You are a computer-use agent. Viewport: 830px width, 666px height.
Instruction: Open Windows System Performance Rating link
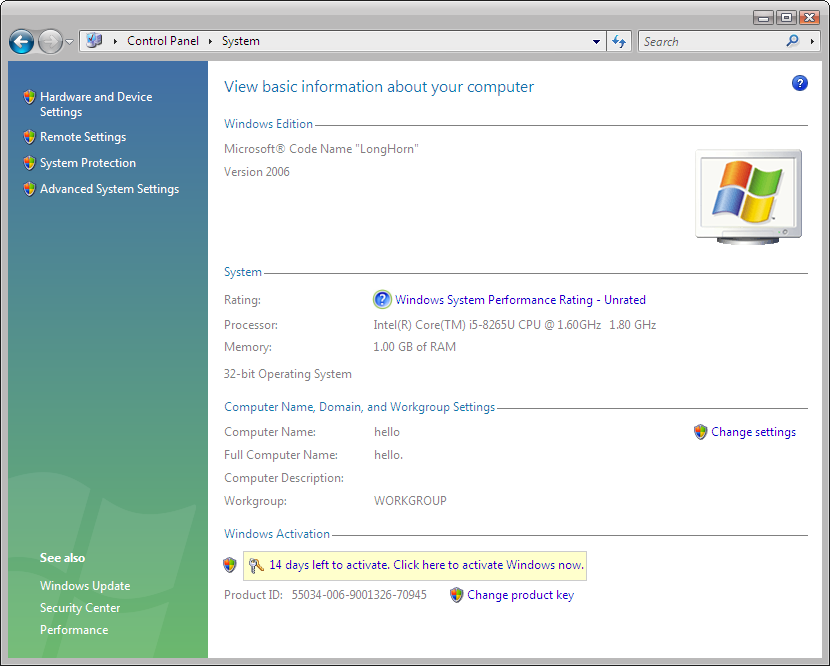(x=520, y=300)
